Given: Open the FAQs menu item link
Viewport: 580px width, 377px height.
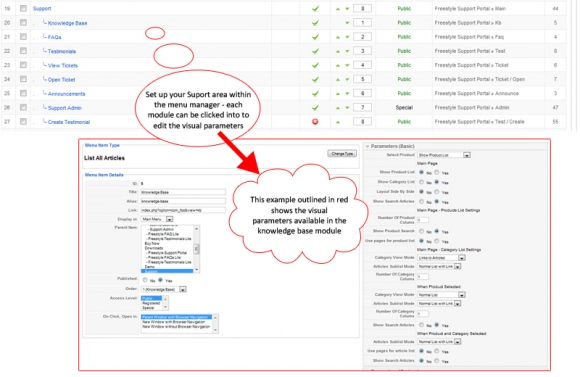Looking at the screenshot, I should pyautogui.click(x=54, y=37).
